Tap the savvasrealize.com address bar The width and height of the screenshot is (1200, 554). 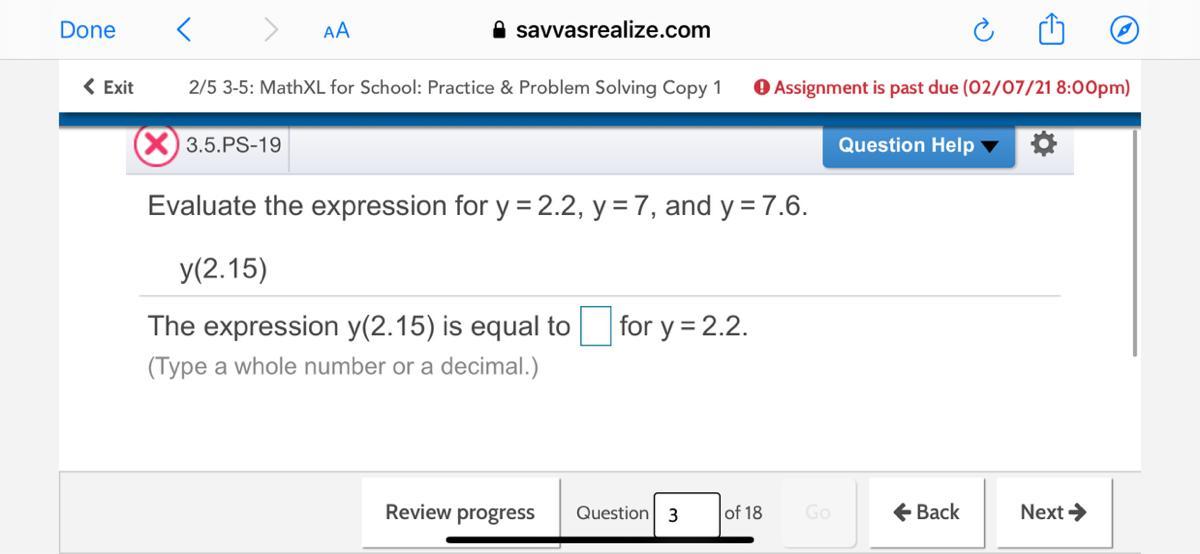602,30
